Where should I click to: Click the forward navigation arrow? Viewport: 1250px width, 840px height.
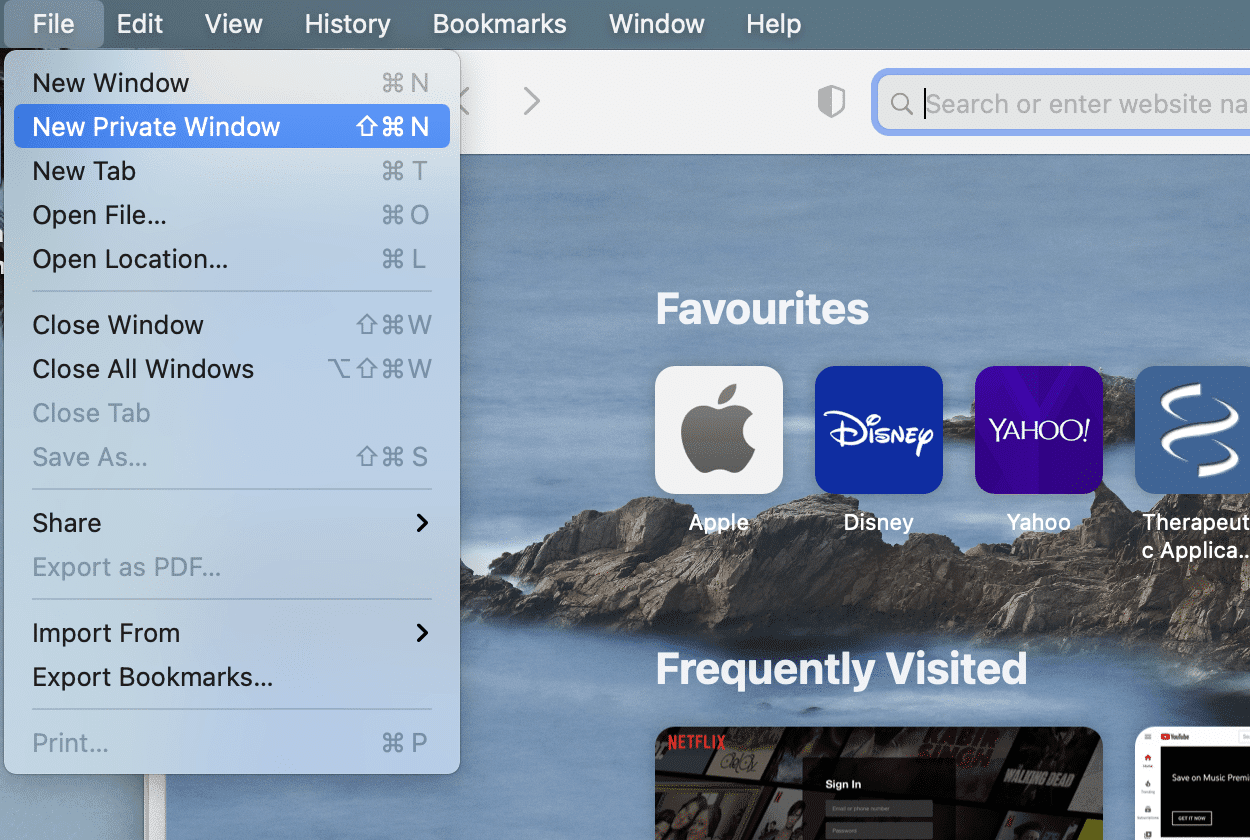[x=532, y=101]
